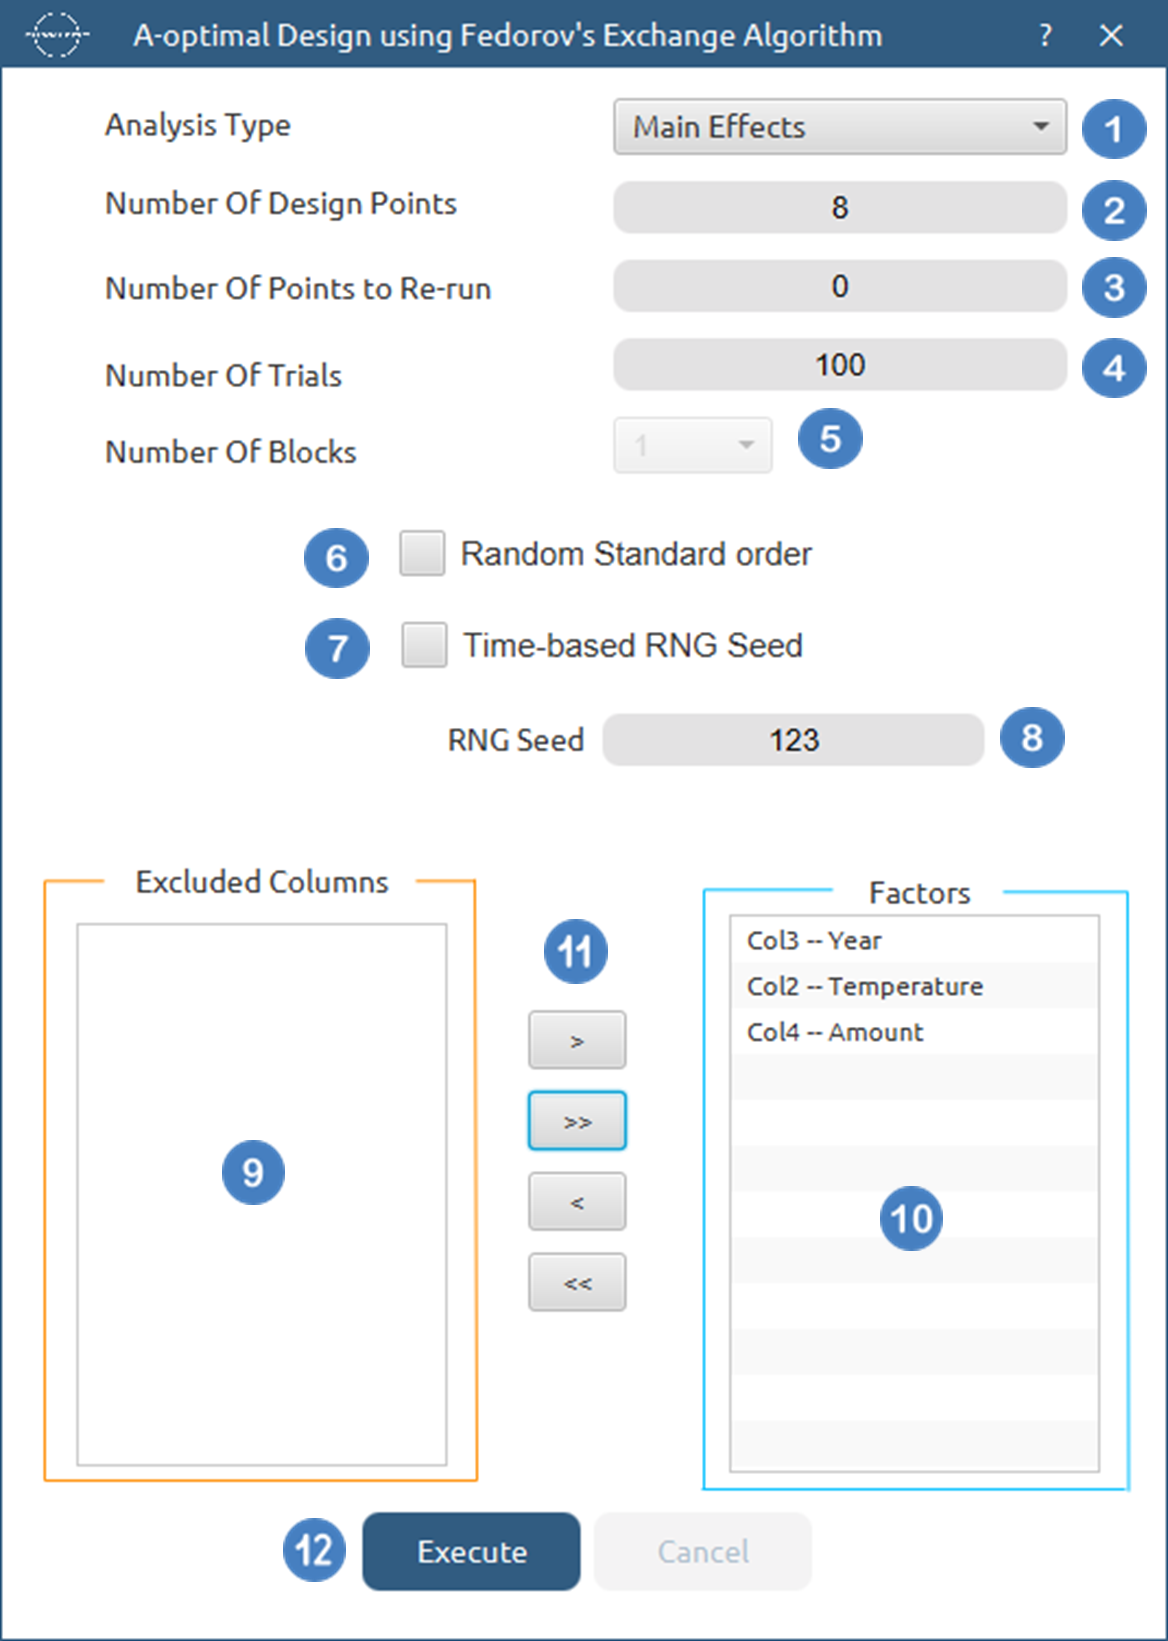Toggle Time-based RNG Seed checkbox
The image size is (1168, 1641).
coord(425,645)
